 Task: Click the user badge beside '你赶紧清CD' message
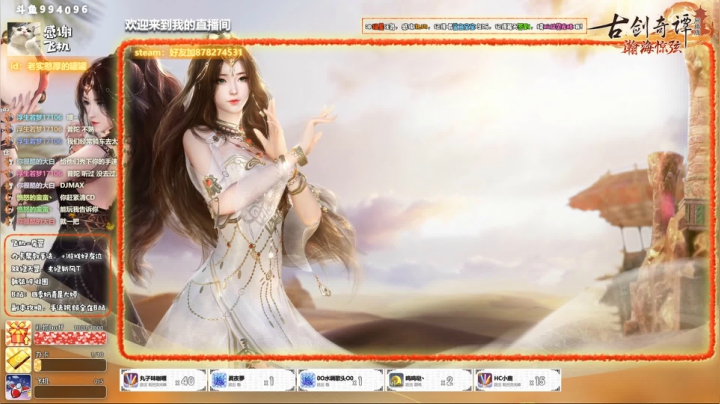[9, 198]
